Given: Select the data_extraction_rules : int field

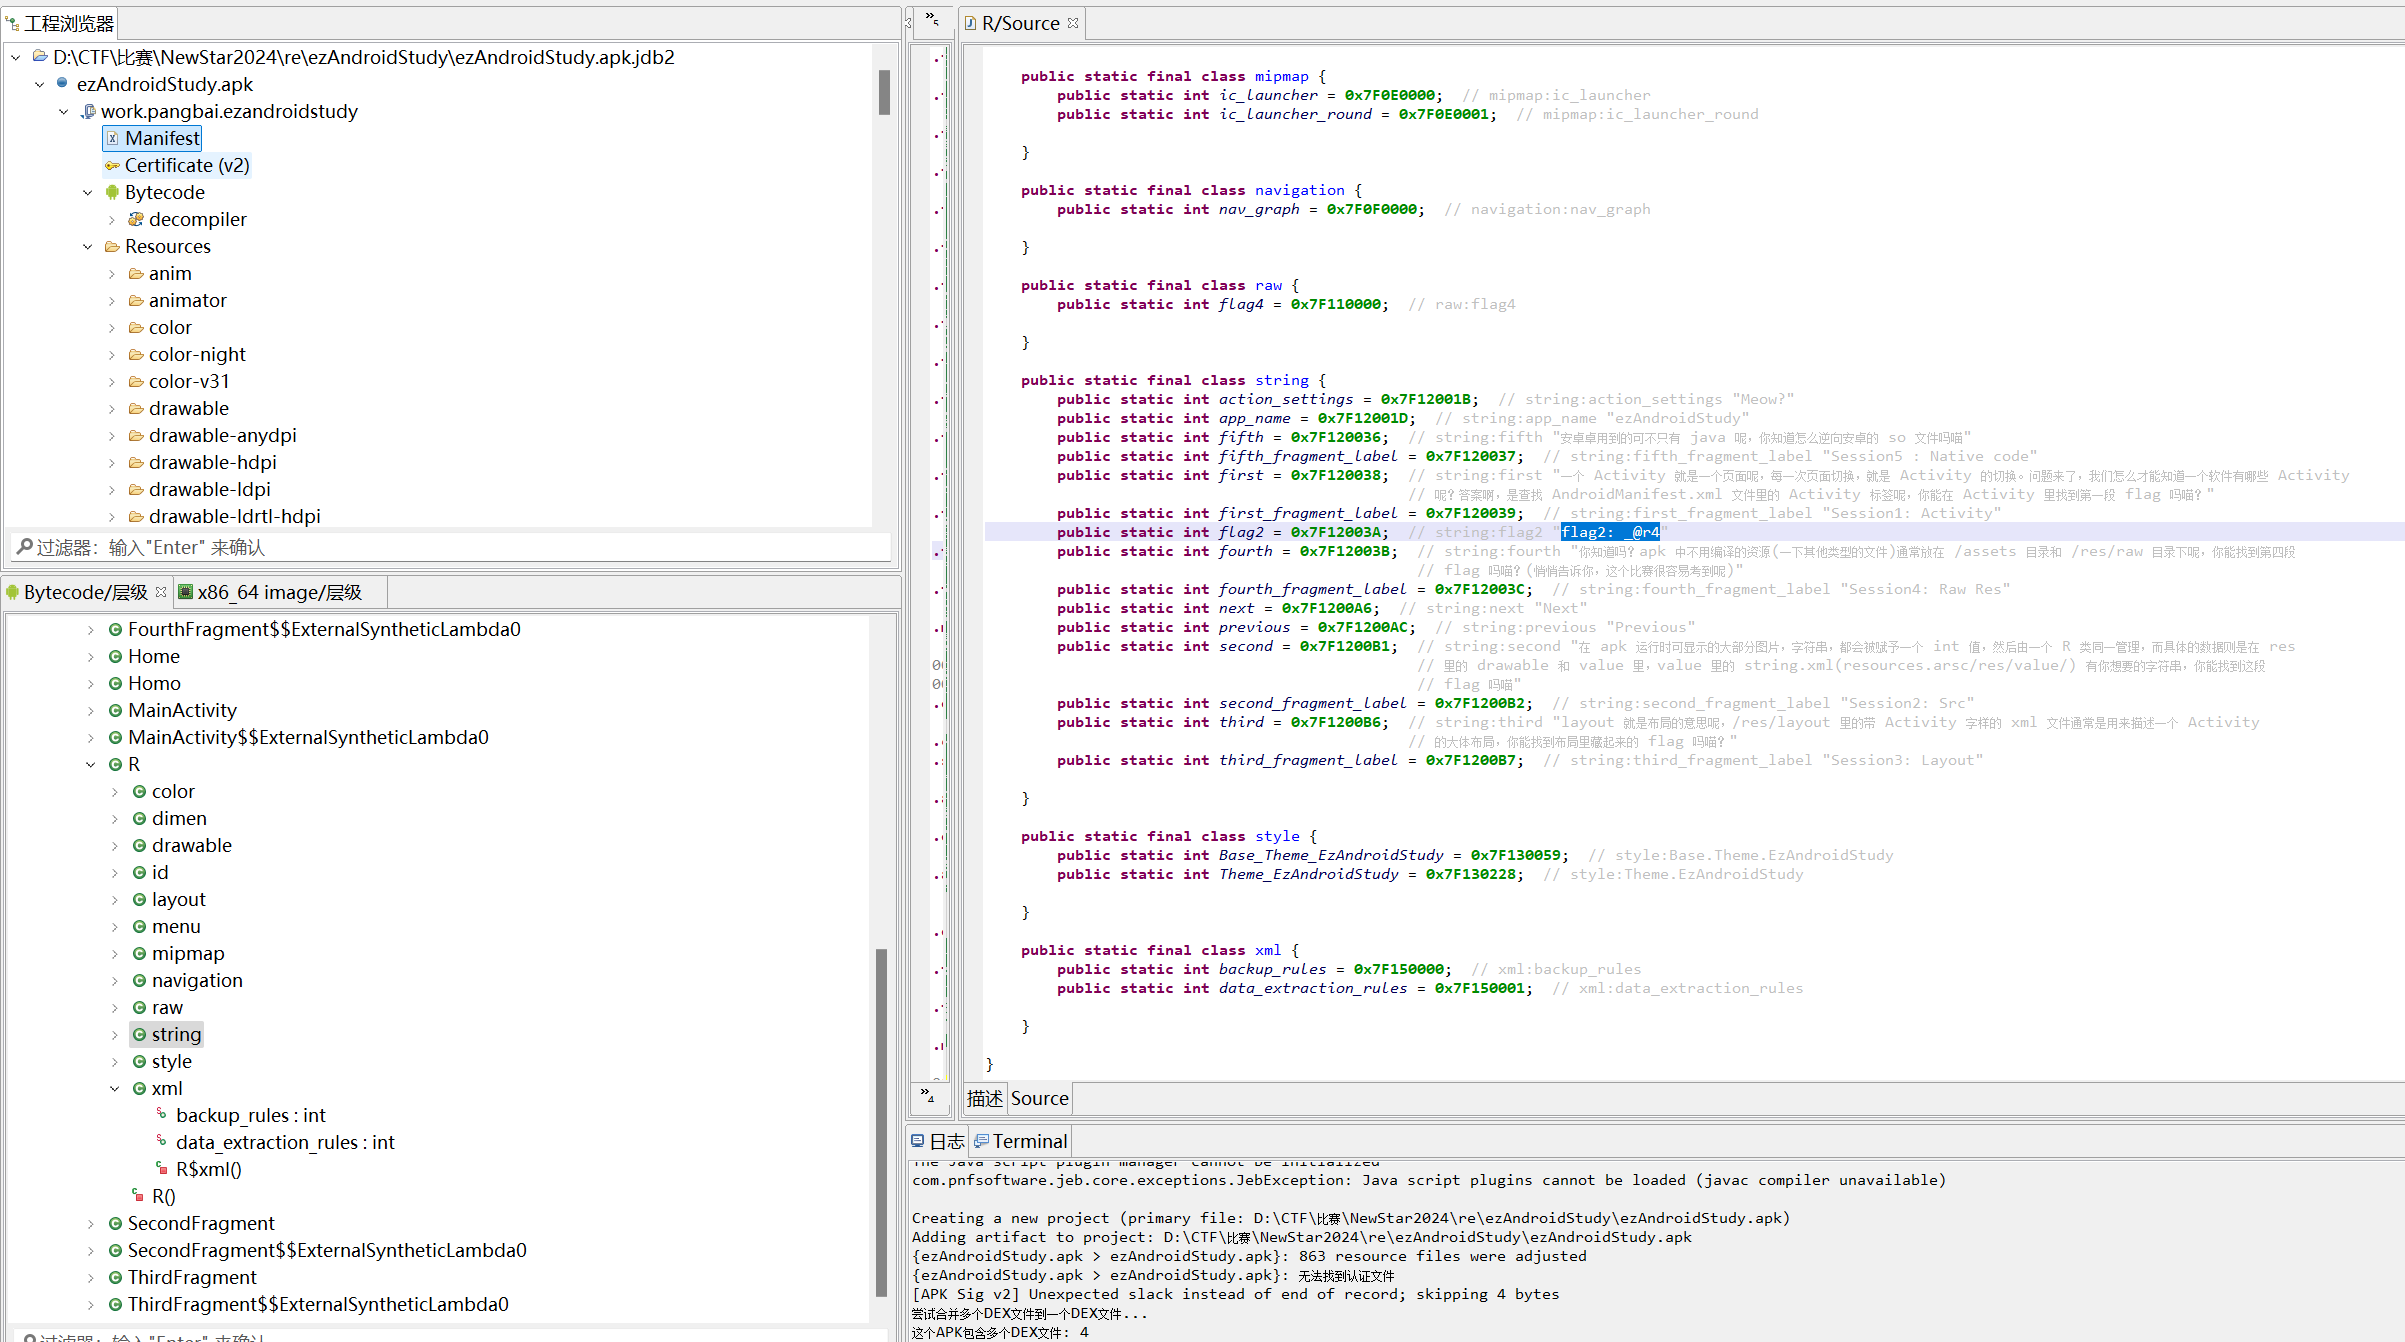Looking at the screenshot, I should (285, 1142).
